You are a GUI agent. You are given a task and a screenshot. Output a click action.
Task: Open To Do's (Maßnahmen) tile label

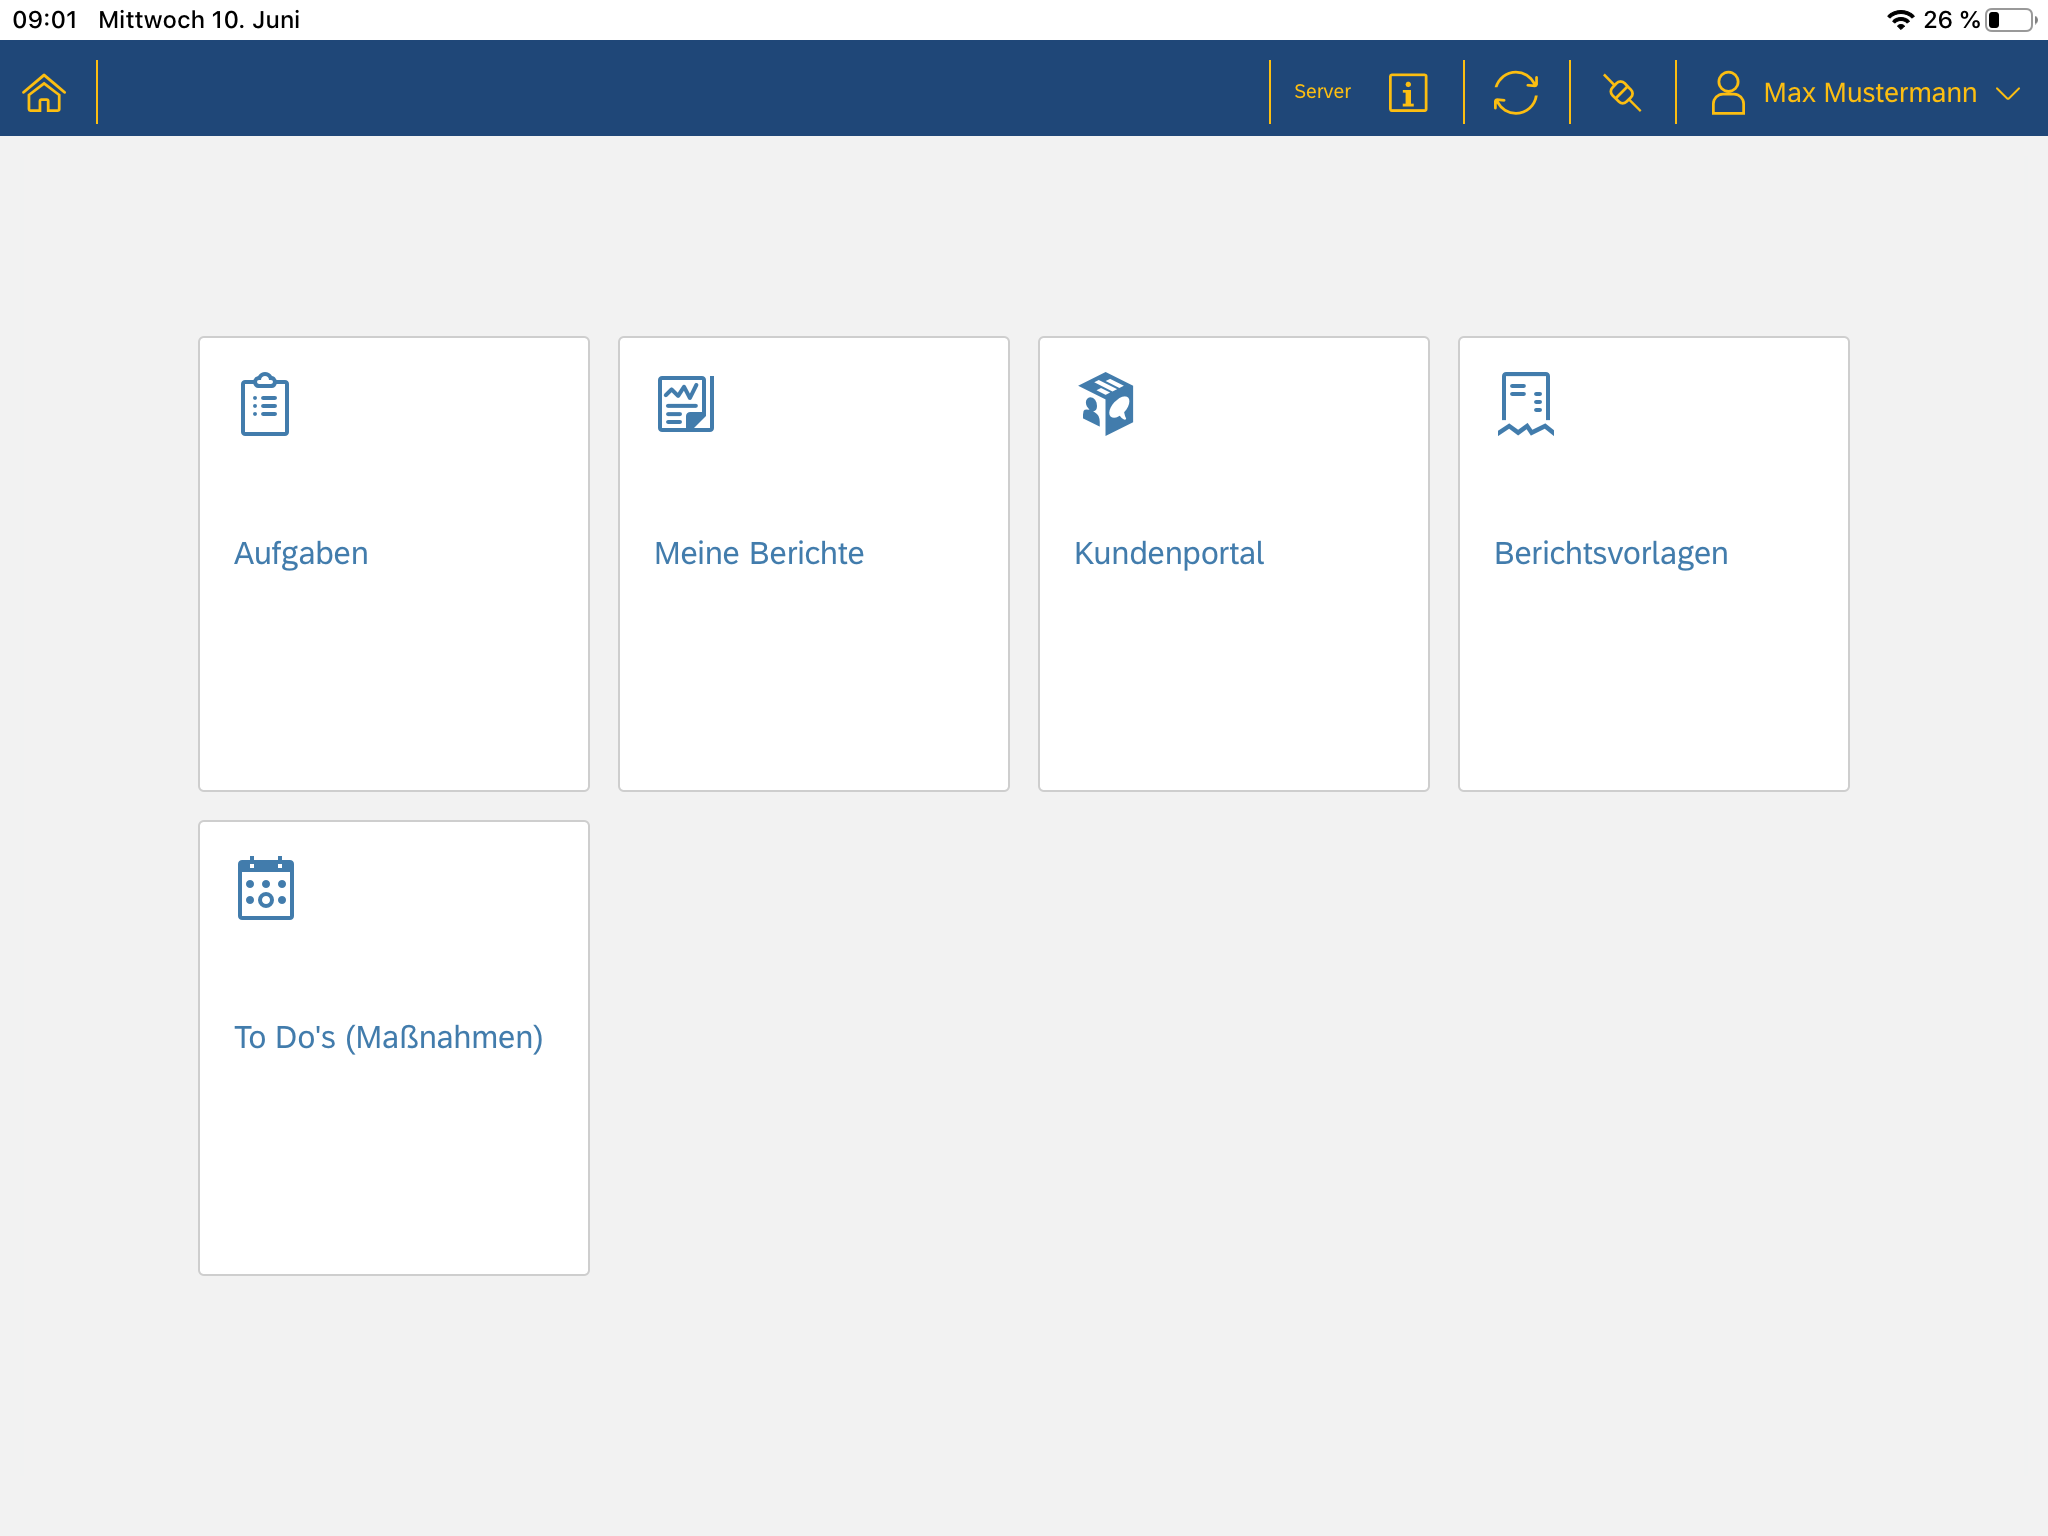388,1037
